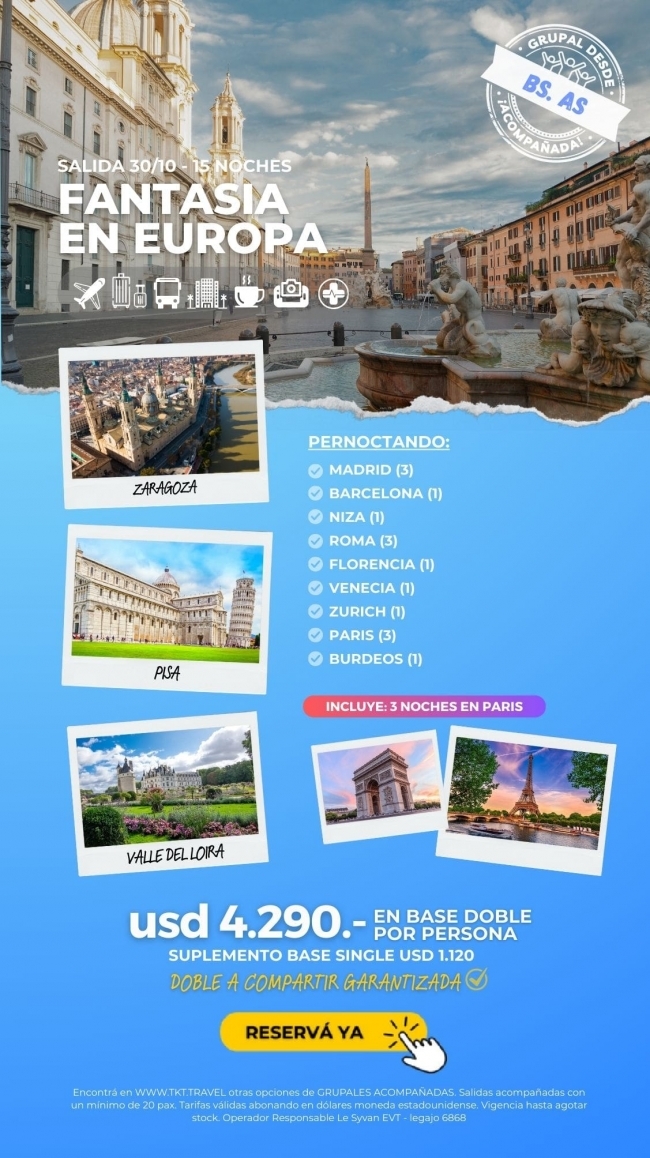Click the medical assistance cross icon
The width and height of the screenshot is (650, 1158).
coord(333,294)
